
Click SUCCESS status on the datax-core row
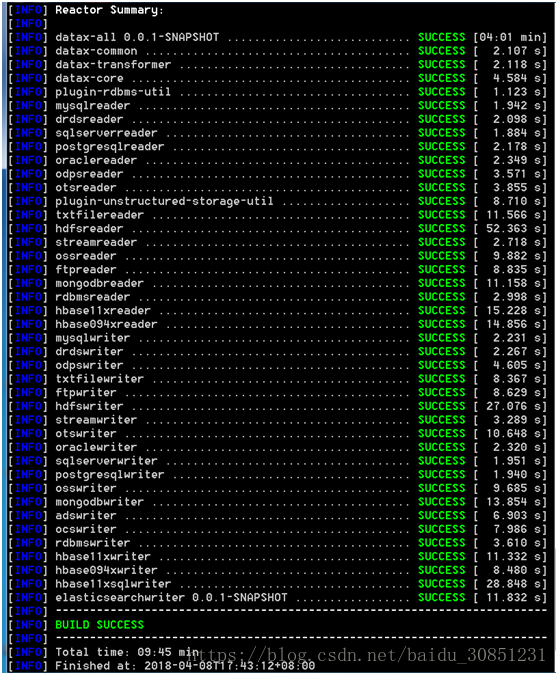click(x=442, y=79)
